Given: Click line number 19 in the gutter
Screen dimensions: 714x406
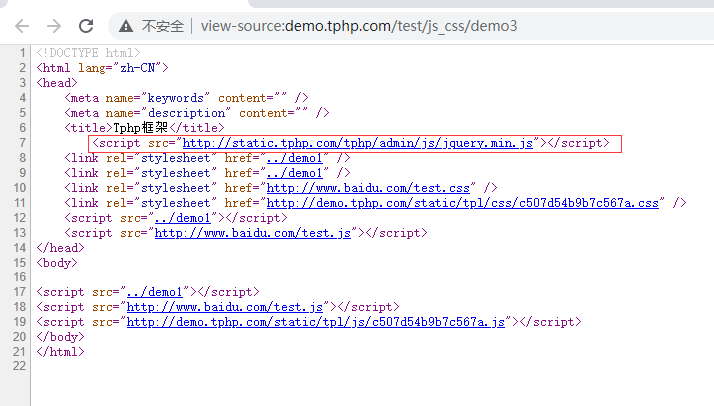Looking at the screenshot, I should coord(20,322).
